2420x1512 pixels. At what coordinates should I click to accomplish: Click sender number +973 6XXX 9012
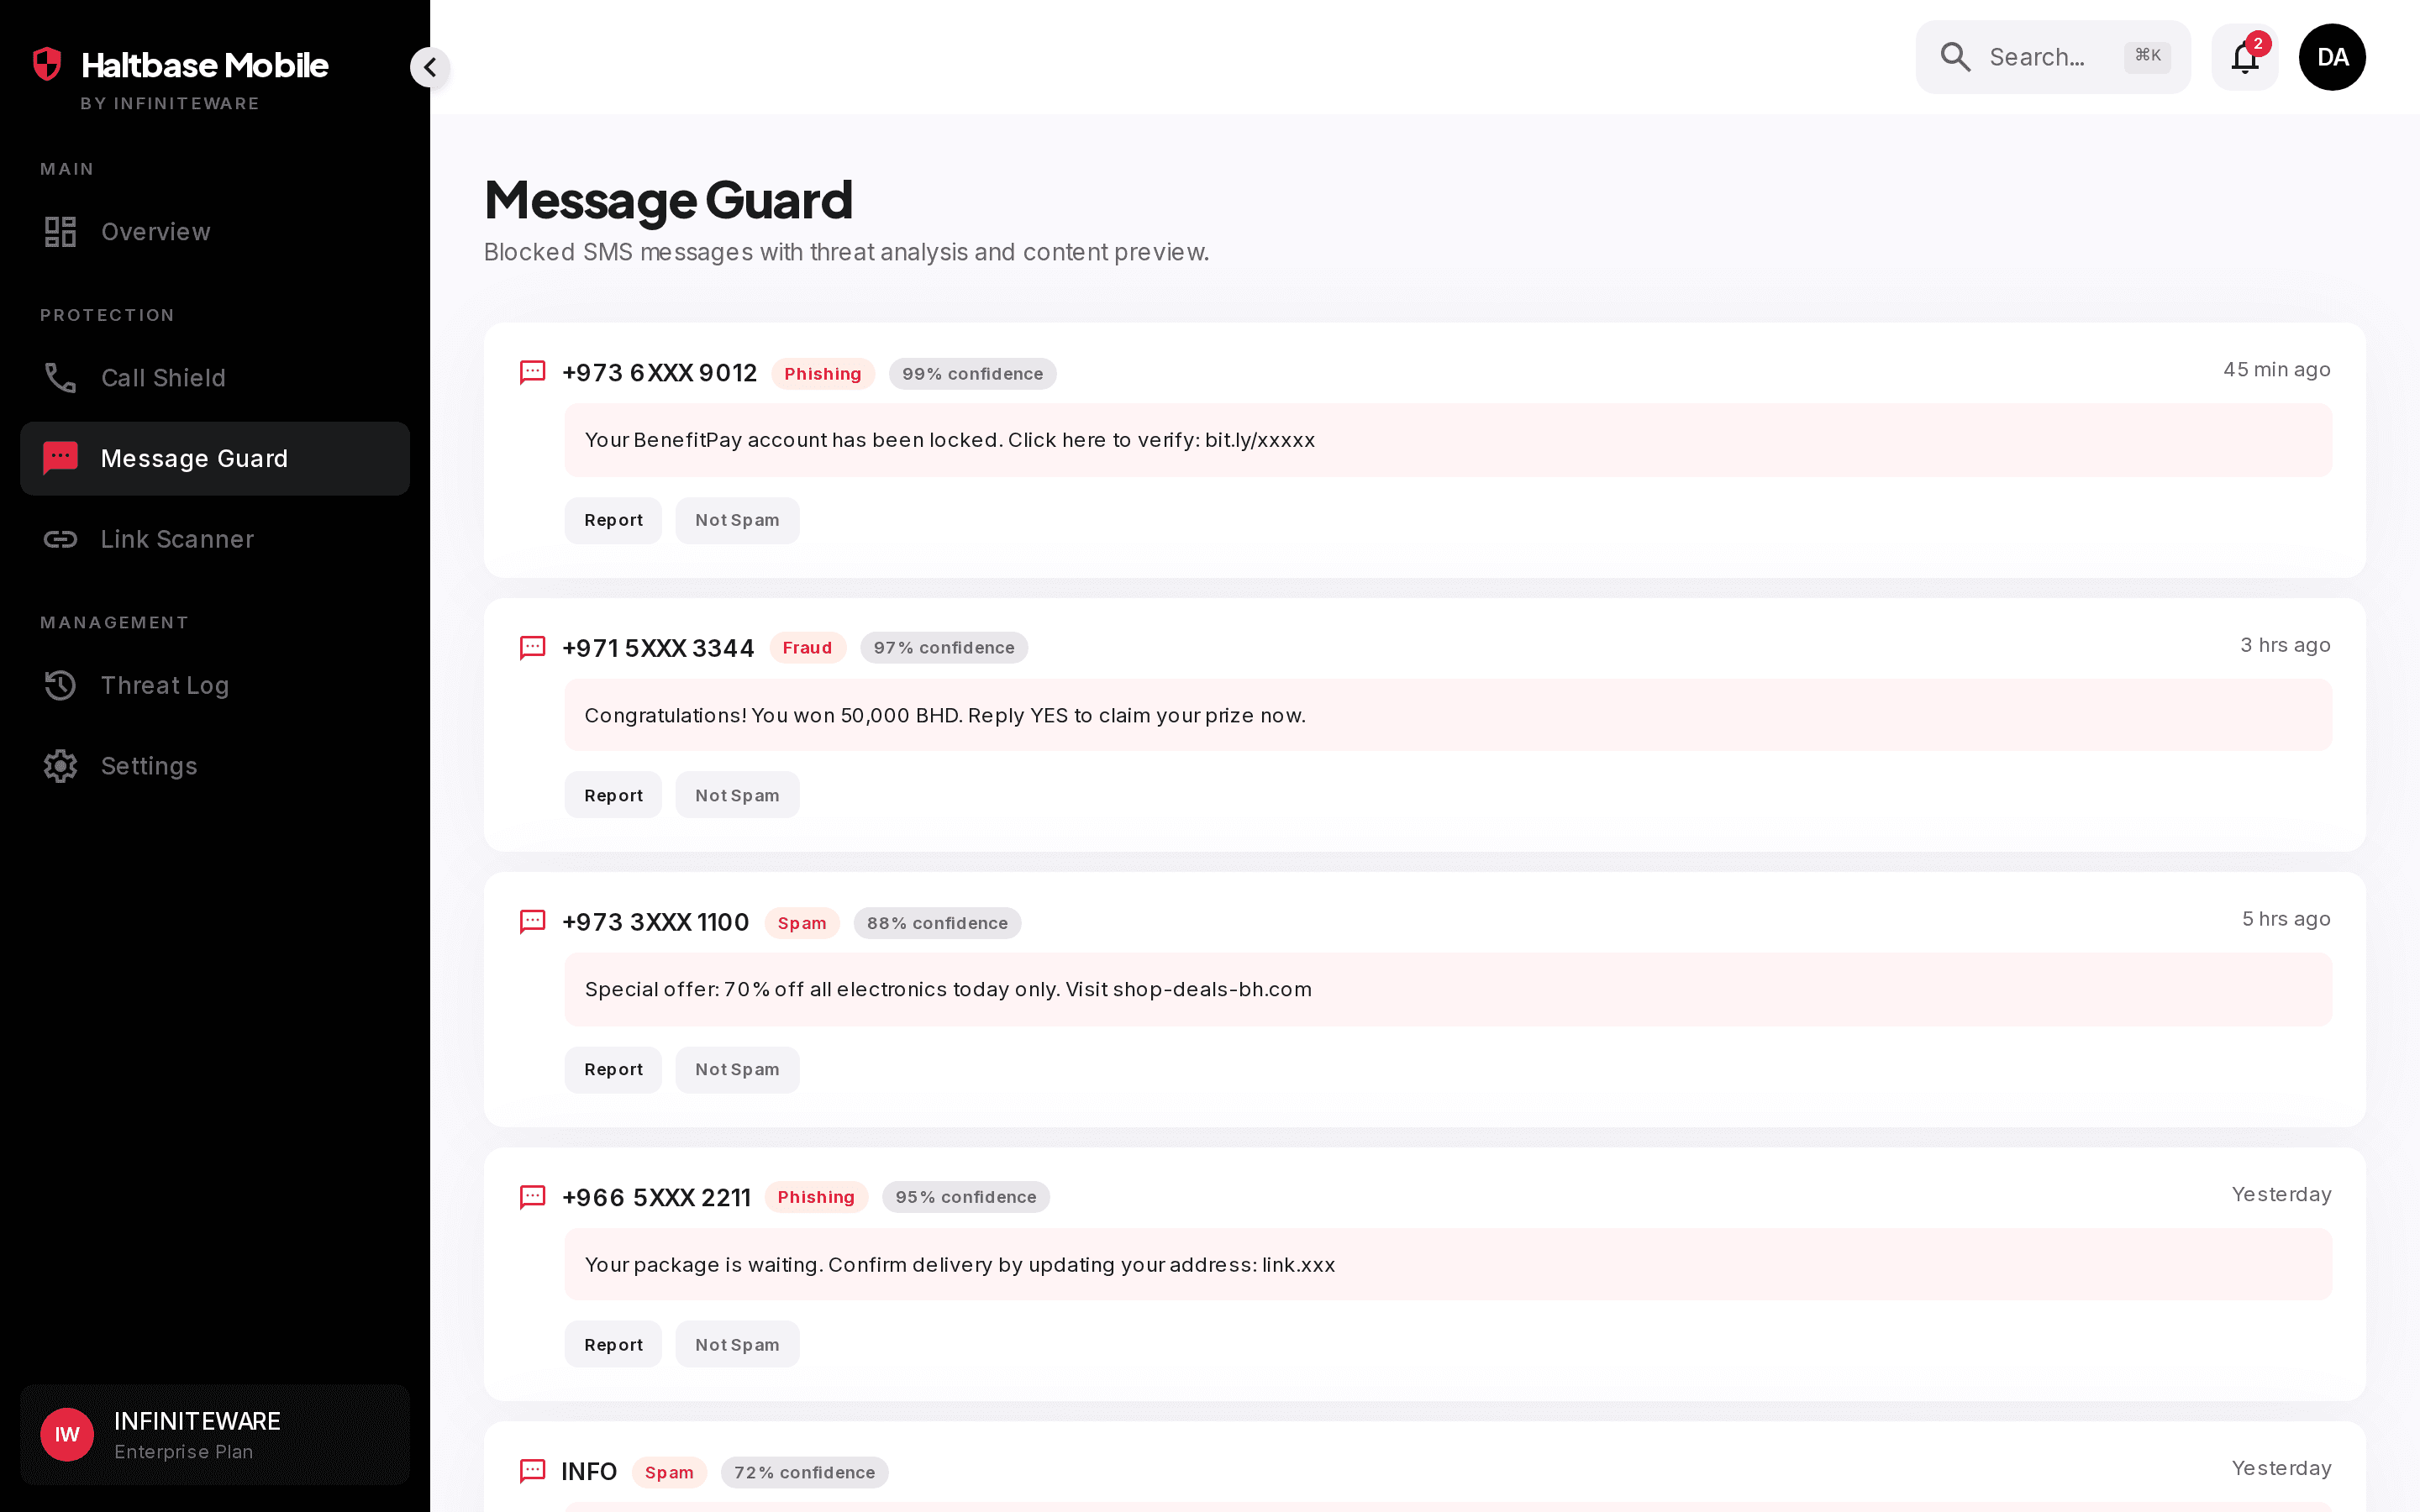point(659,373)
